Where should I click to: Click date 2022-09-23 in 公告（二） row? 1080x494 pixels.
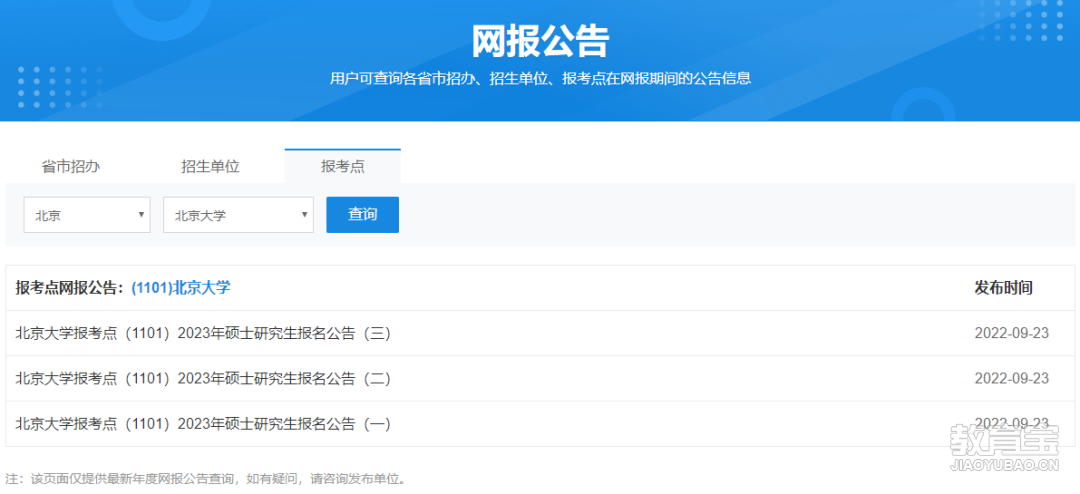tap(1012, 378)
